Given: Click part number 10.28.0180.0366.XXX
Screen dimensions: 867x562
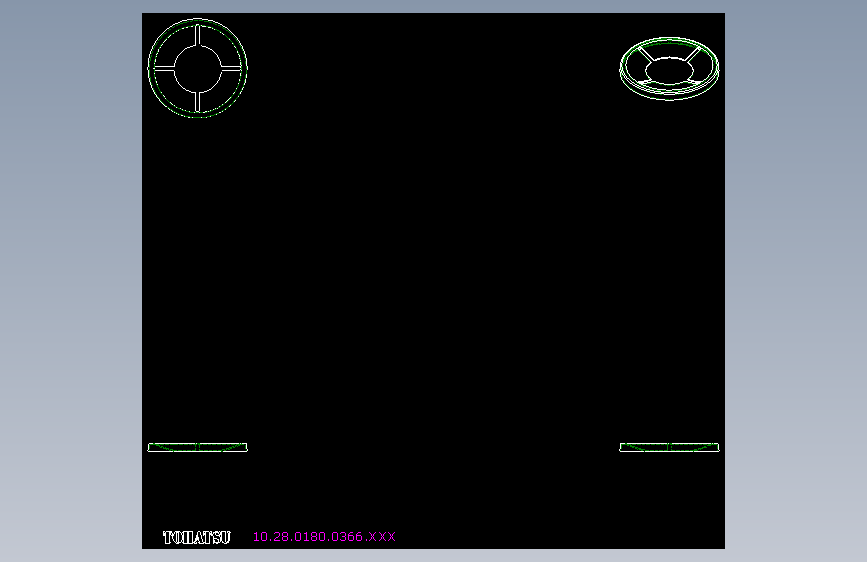Looking at the screenshot, I should pos(324,537).
